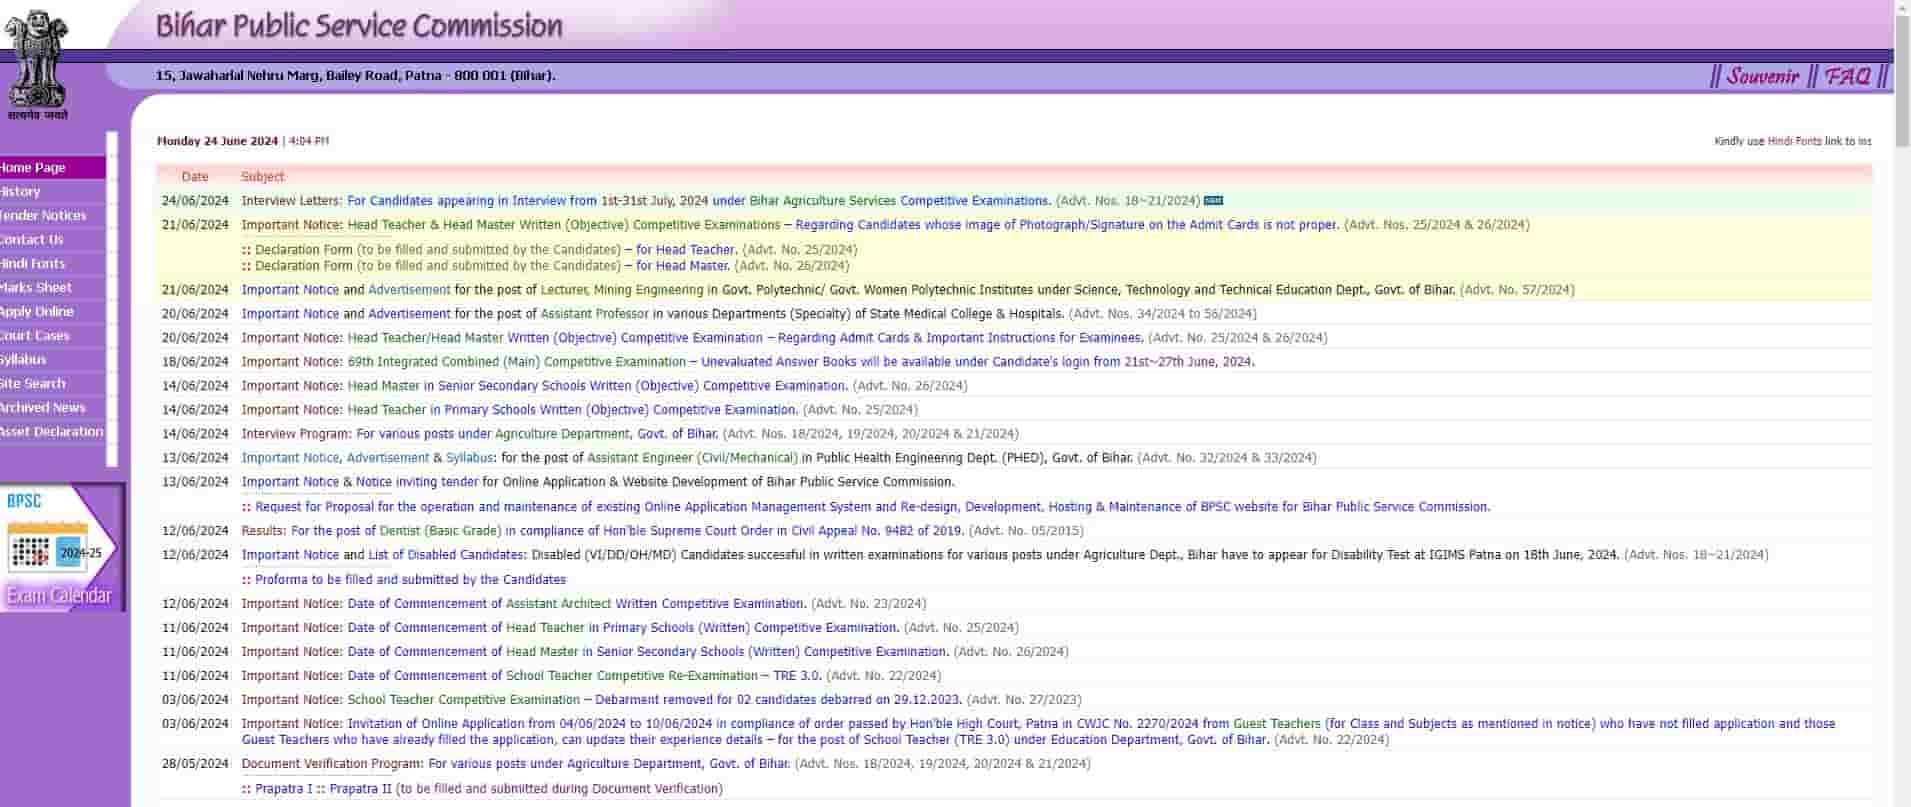Open the Souvenir link in header

click(1761, 76)
